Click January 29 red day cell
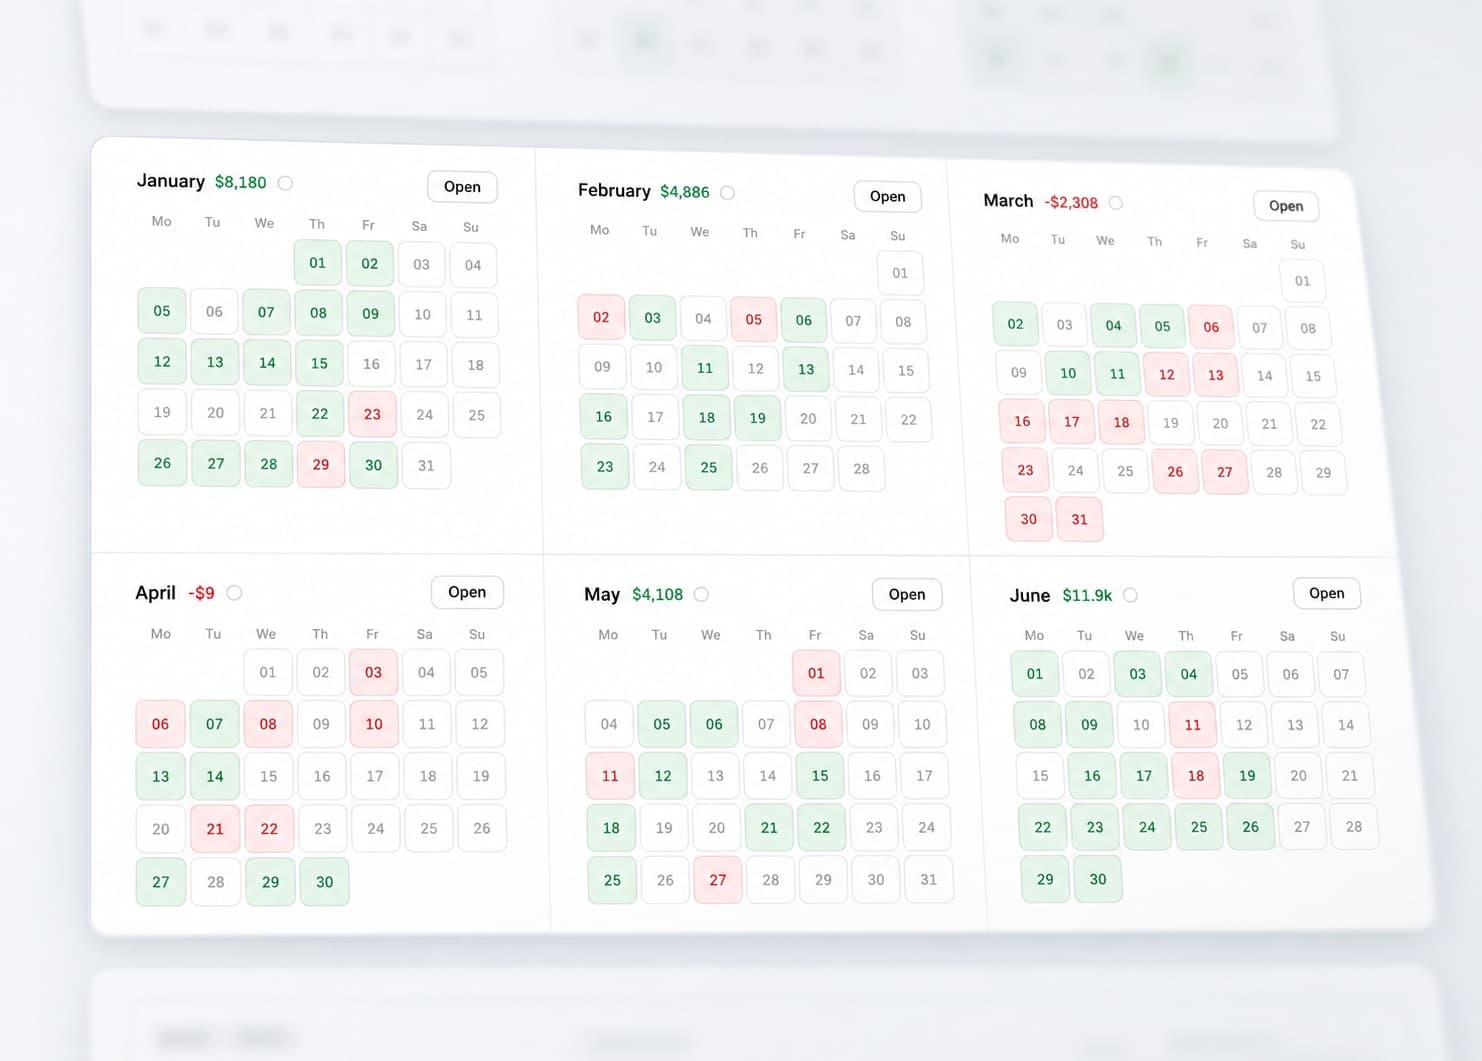The height and width of the screenshot is (1061, 1482). point(321,464)
